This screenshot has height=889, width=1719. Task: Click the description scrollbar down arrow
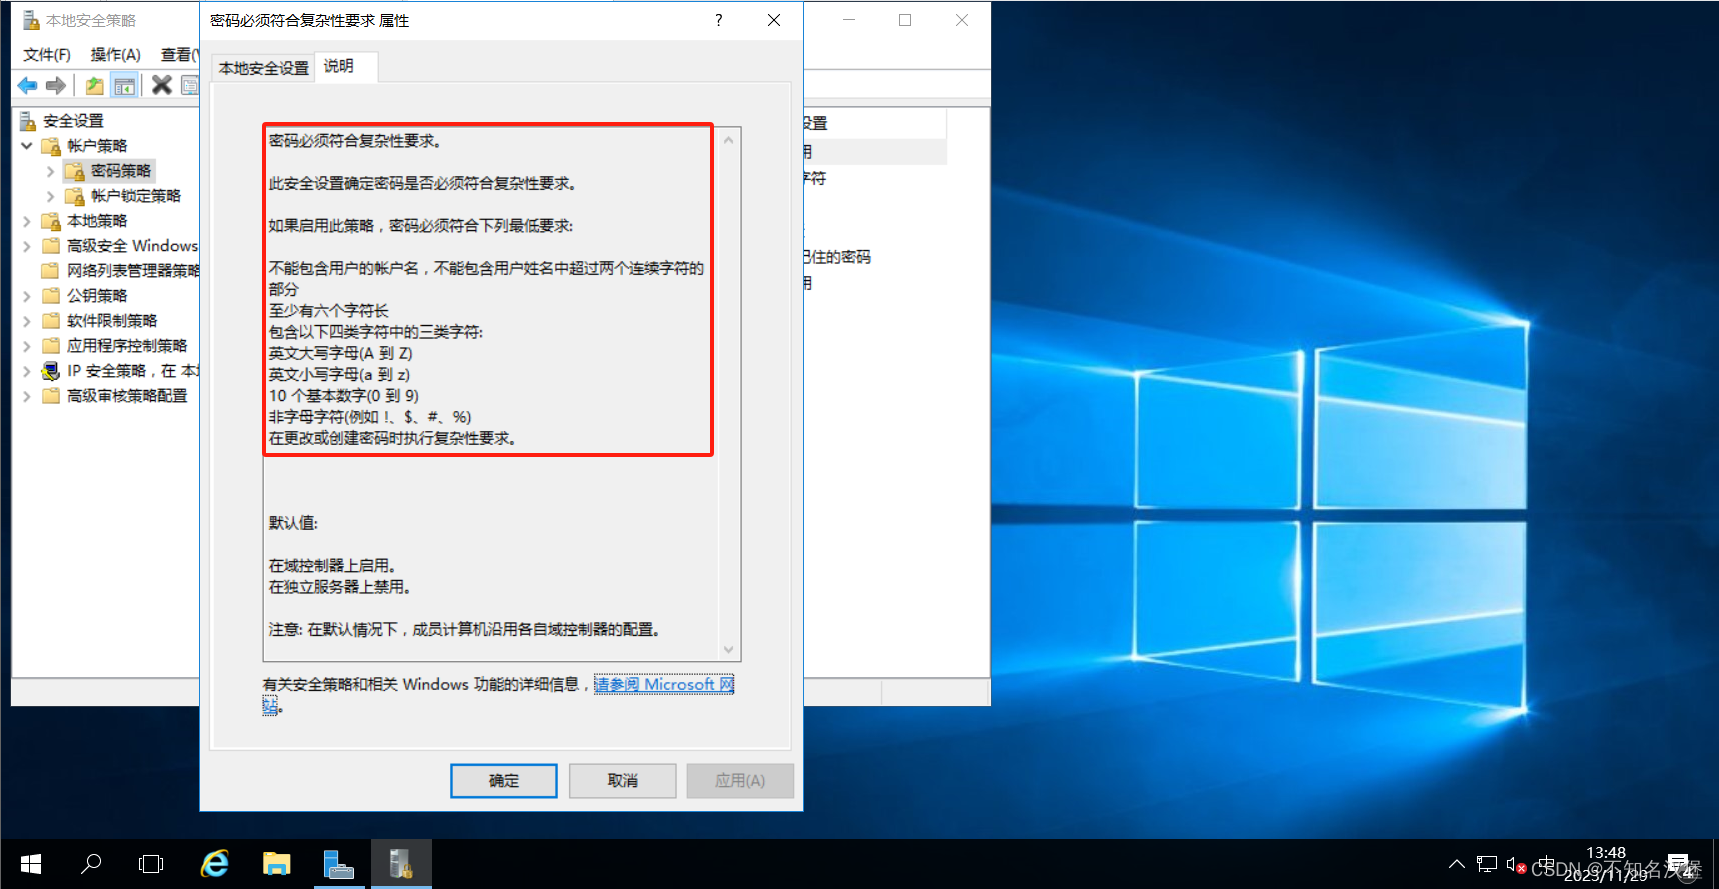(x=729, y=650)
